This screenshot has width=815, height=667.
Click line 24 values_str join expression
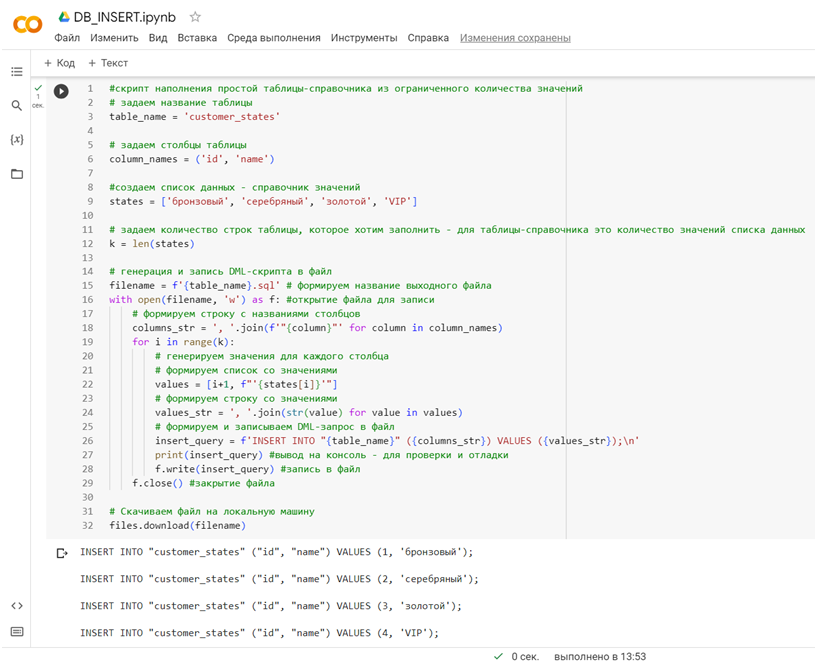pyautogui.click(x=309, y=413)
